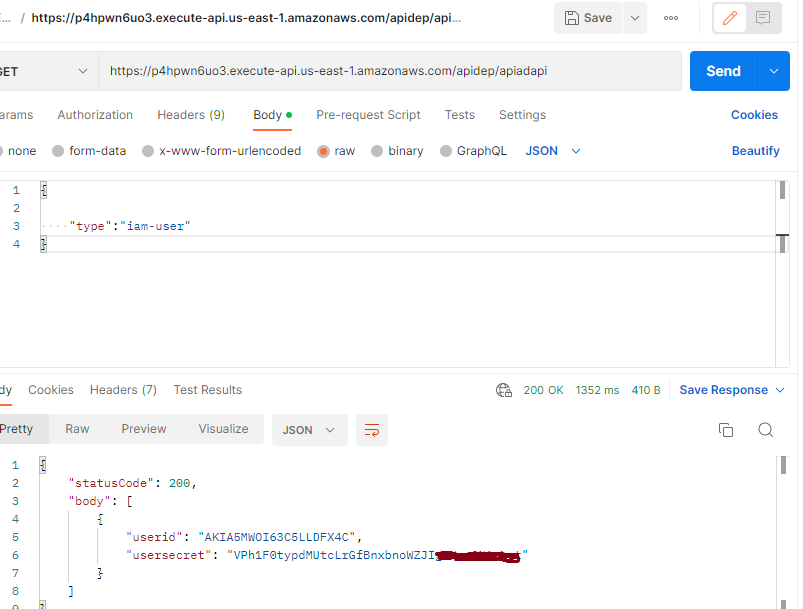Switch to the Params tab
Screen dimensions: 803x609
(x=16, y=115)
